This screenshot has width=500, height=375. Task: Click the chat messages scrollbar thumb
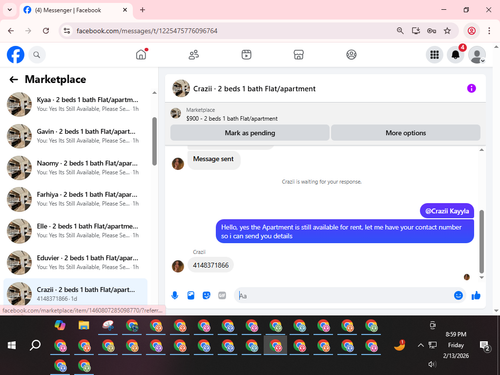tap(481, 242)
